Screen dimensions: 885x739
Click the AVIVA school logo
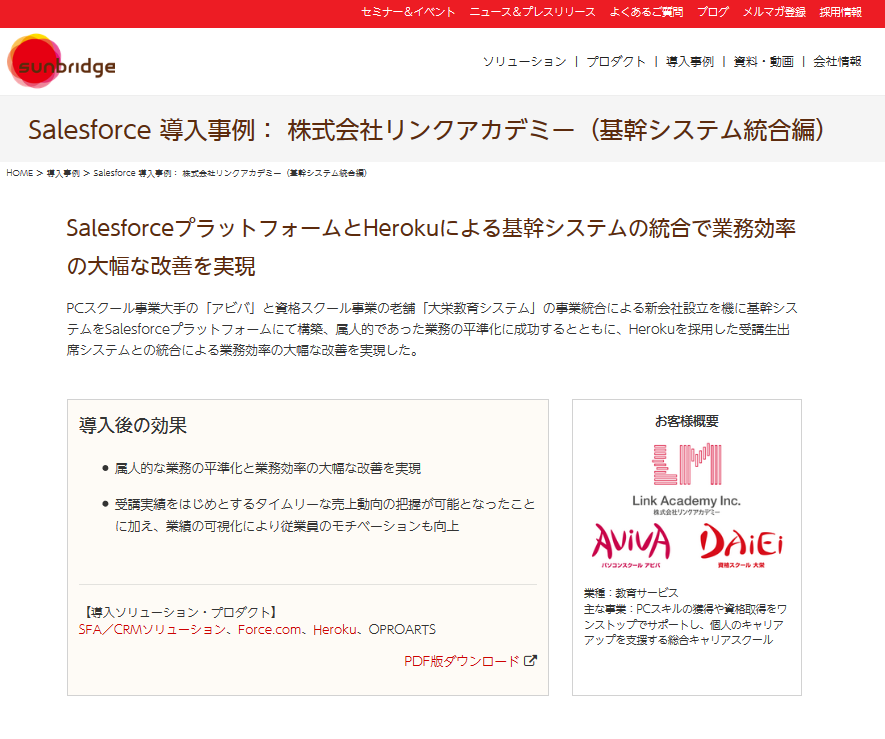coord(631,545)
